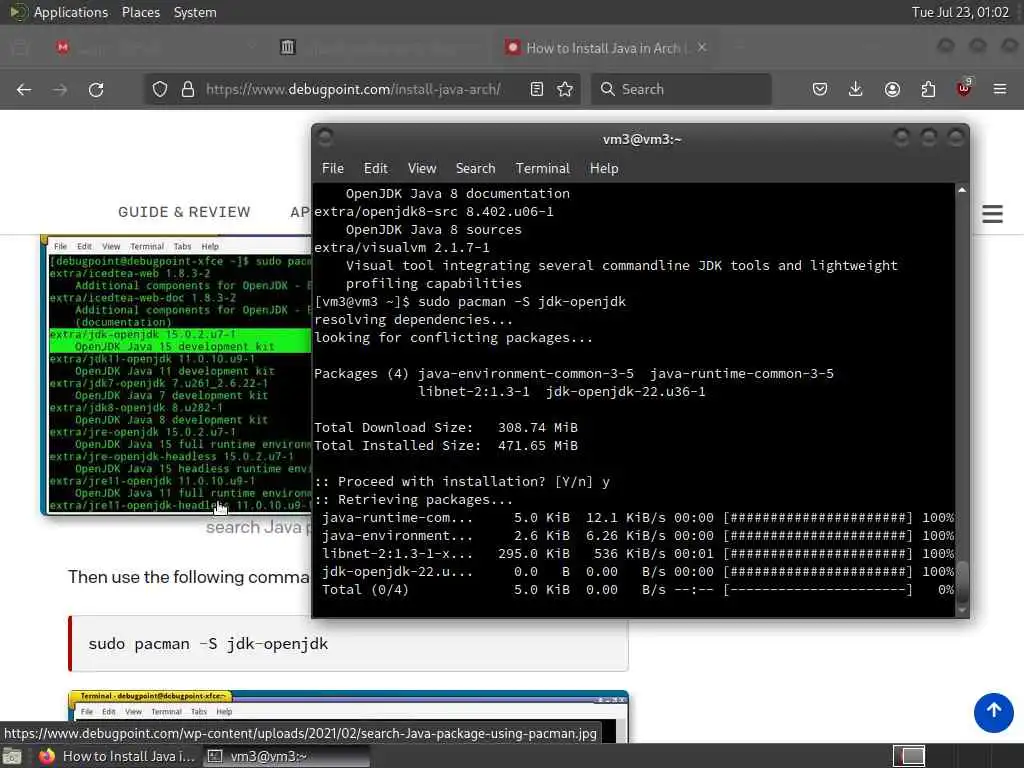Click the Firefox Search box
Image resolution: width=1024 pixels, height=768 pixels.
coord(681,89)
